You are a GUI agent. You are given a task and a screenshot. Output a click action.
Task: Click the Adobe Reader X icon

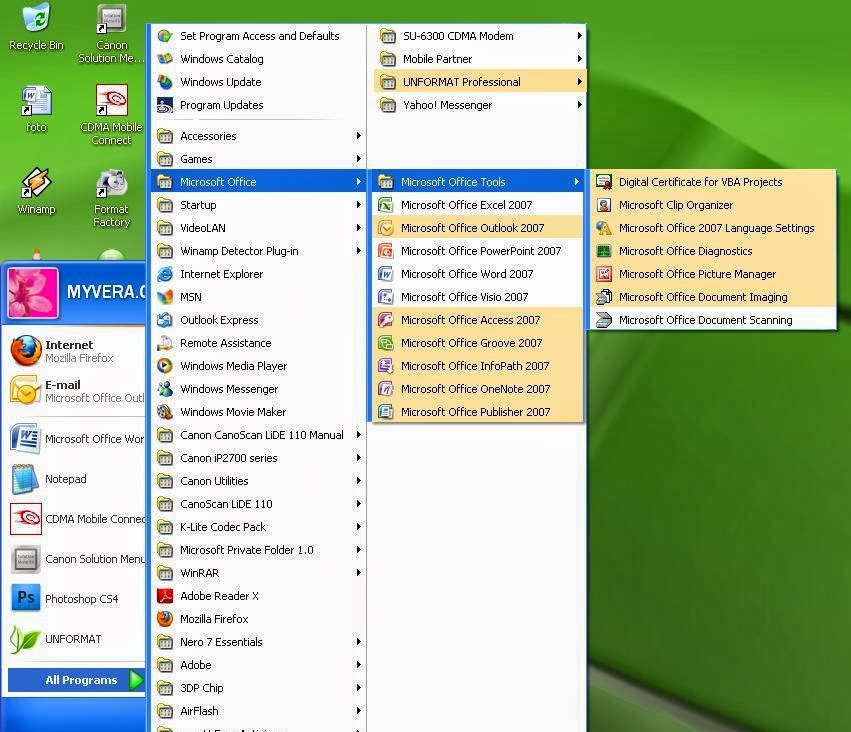(x=165, y=596)
